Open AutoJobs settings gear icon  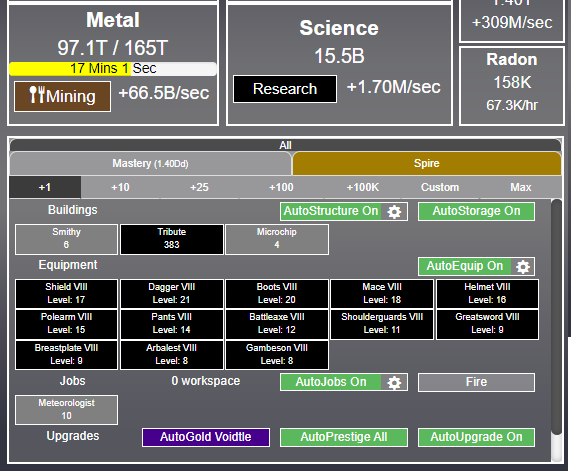coord(394,382)
